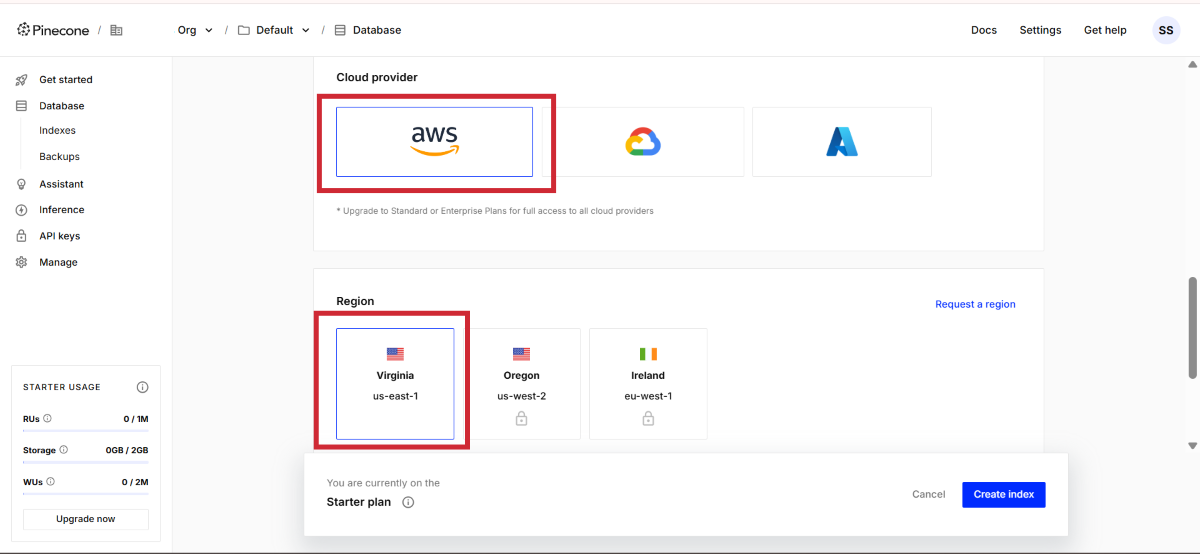
Task: Click the organization building icon beside Pinecone
Action: [x=116, y=30]
